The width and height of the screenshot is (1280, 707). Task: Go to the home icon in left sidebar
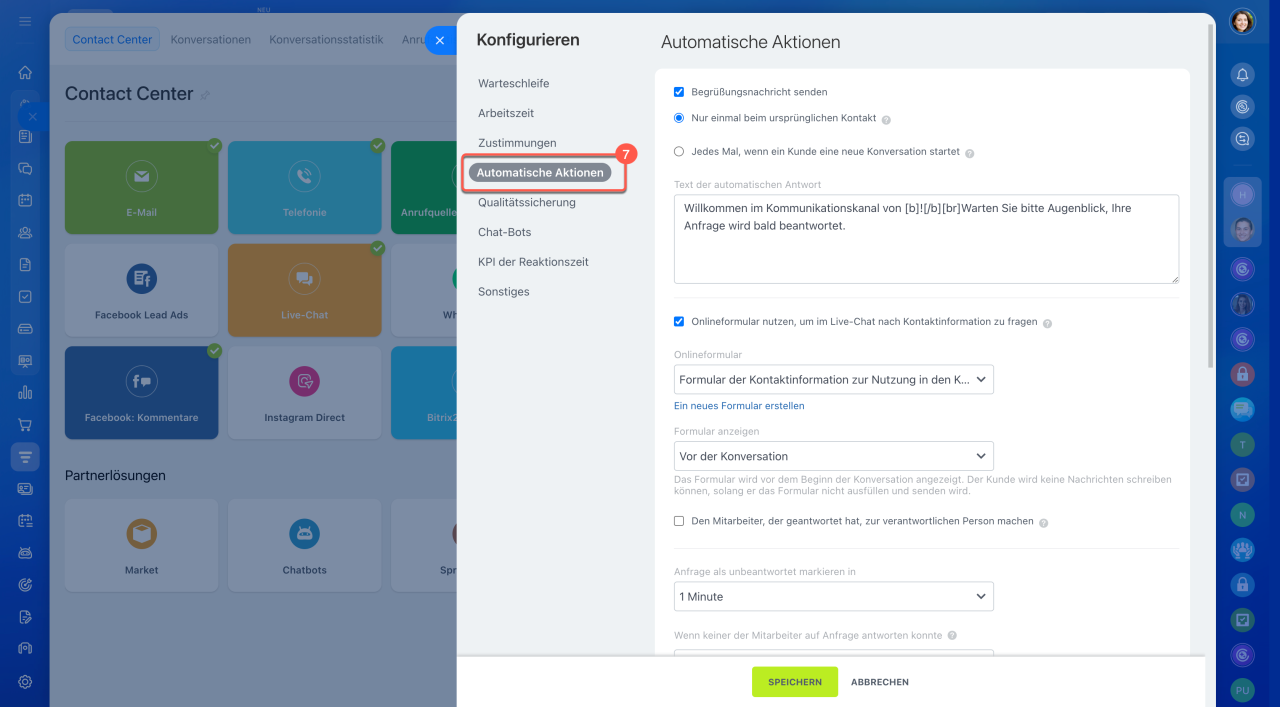(25, 72)
